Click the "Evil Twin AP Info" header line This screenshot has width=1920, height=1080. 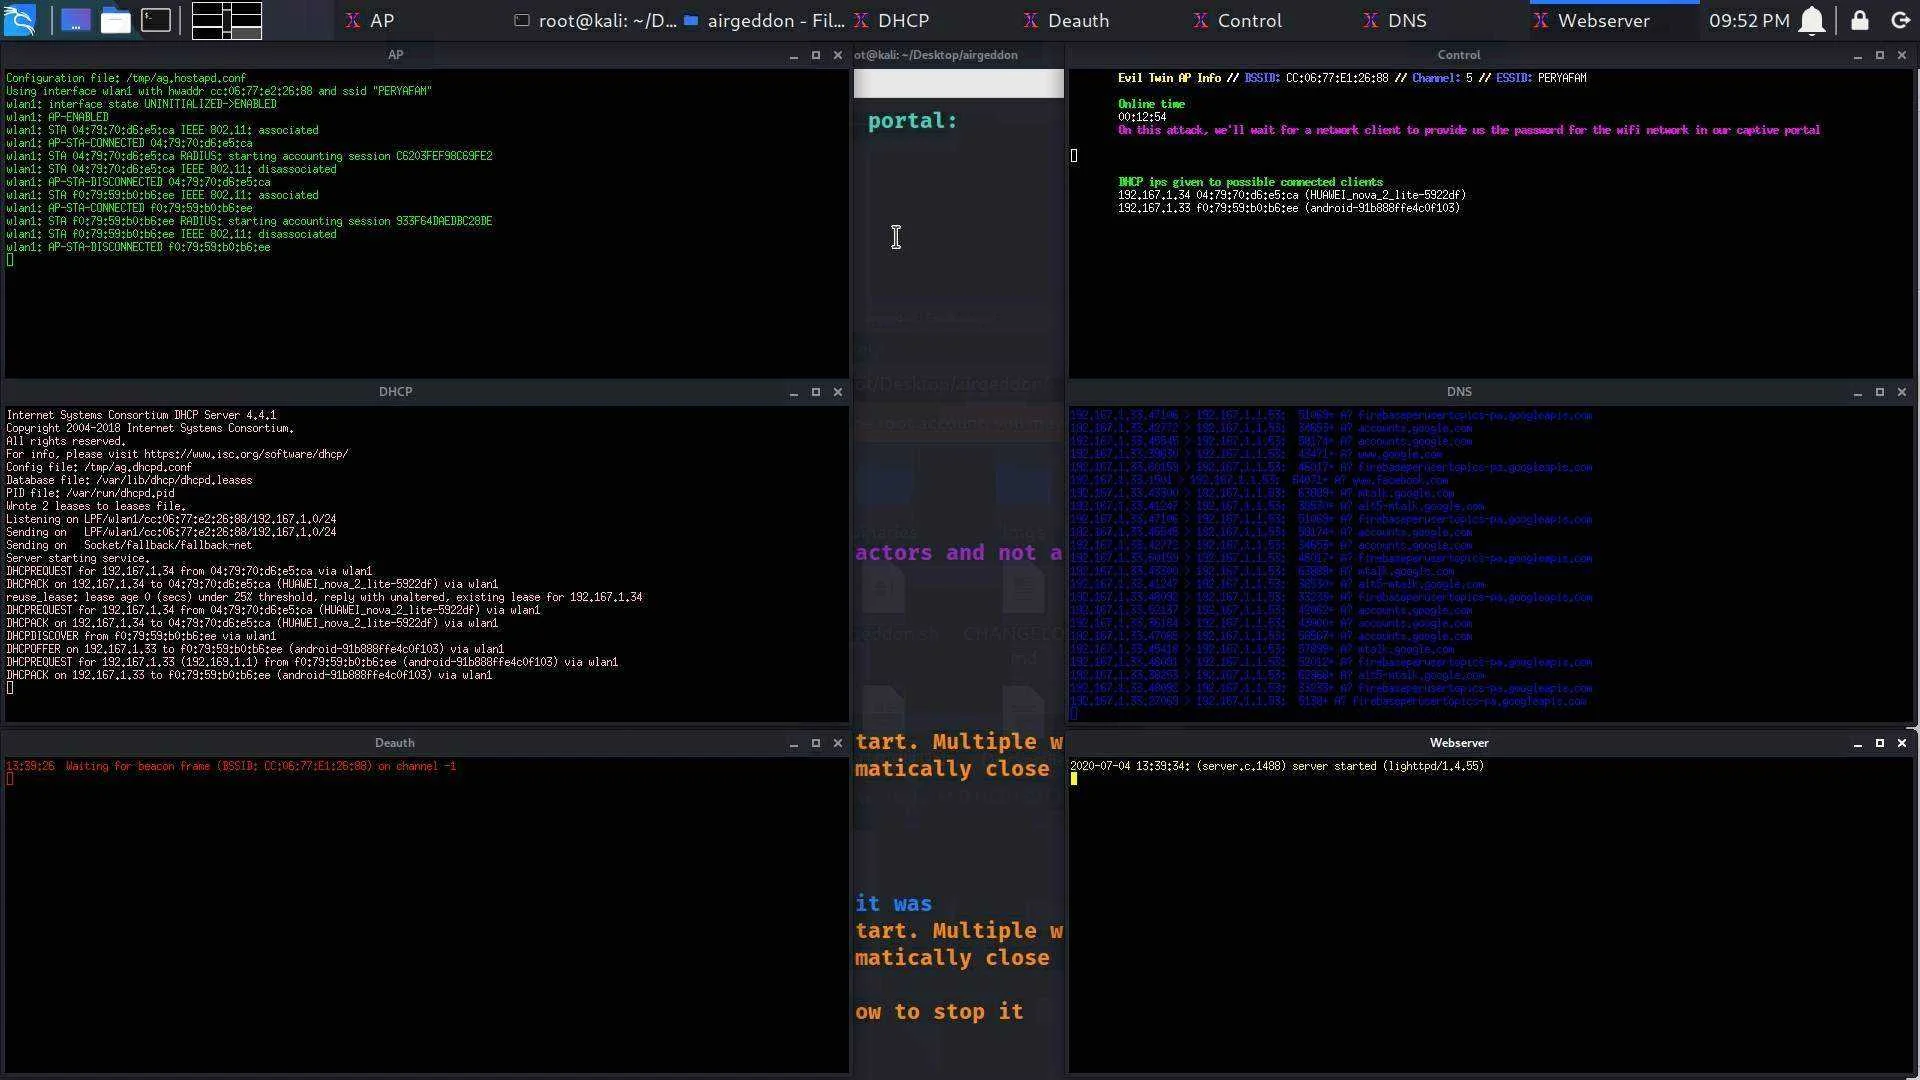click(1352, 78)
